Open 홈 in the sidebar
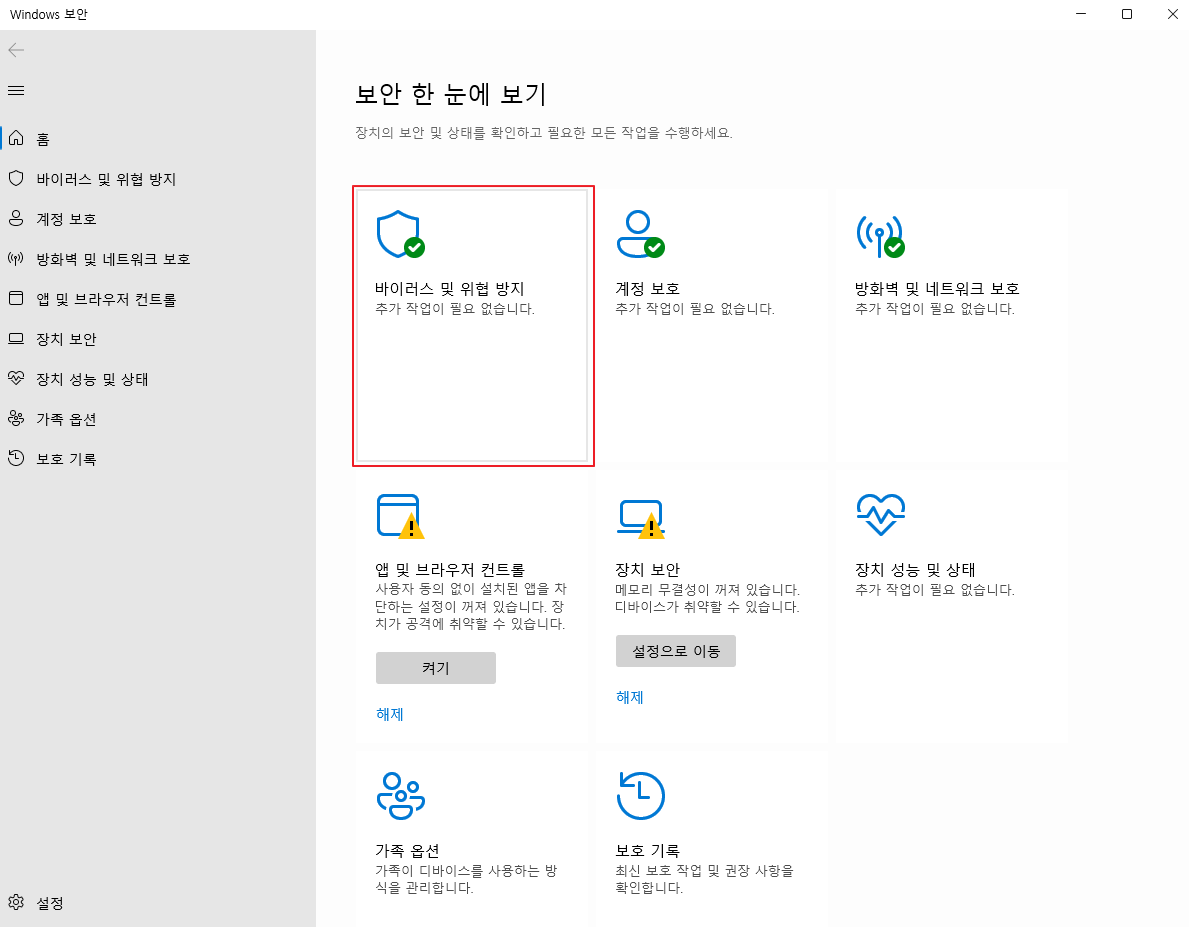1189x927 pixels. click(44, 139)
